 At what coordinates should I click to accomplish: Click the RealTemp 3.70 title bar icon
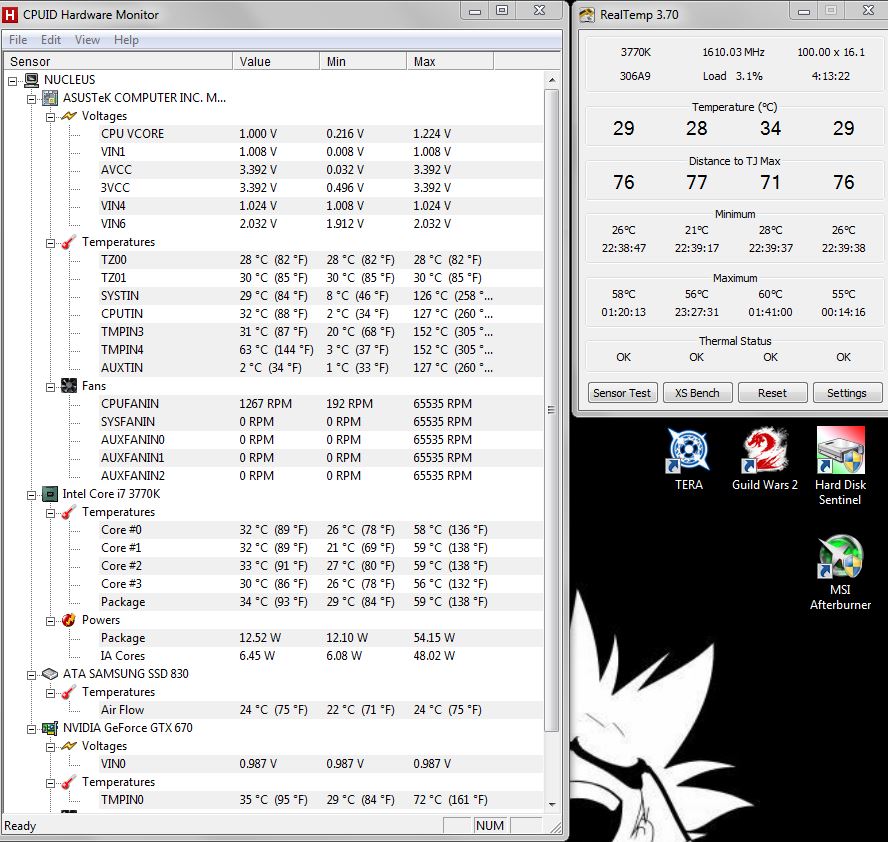point(587,15)
